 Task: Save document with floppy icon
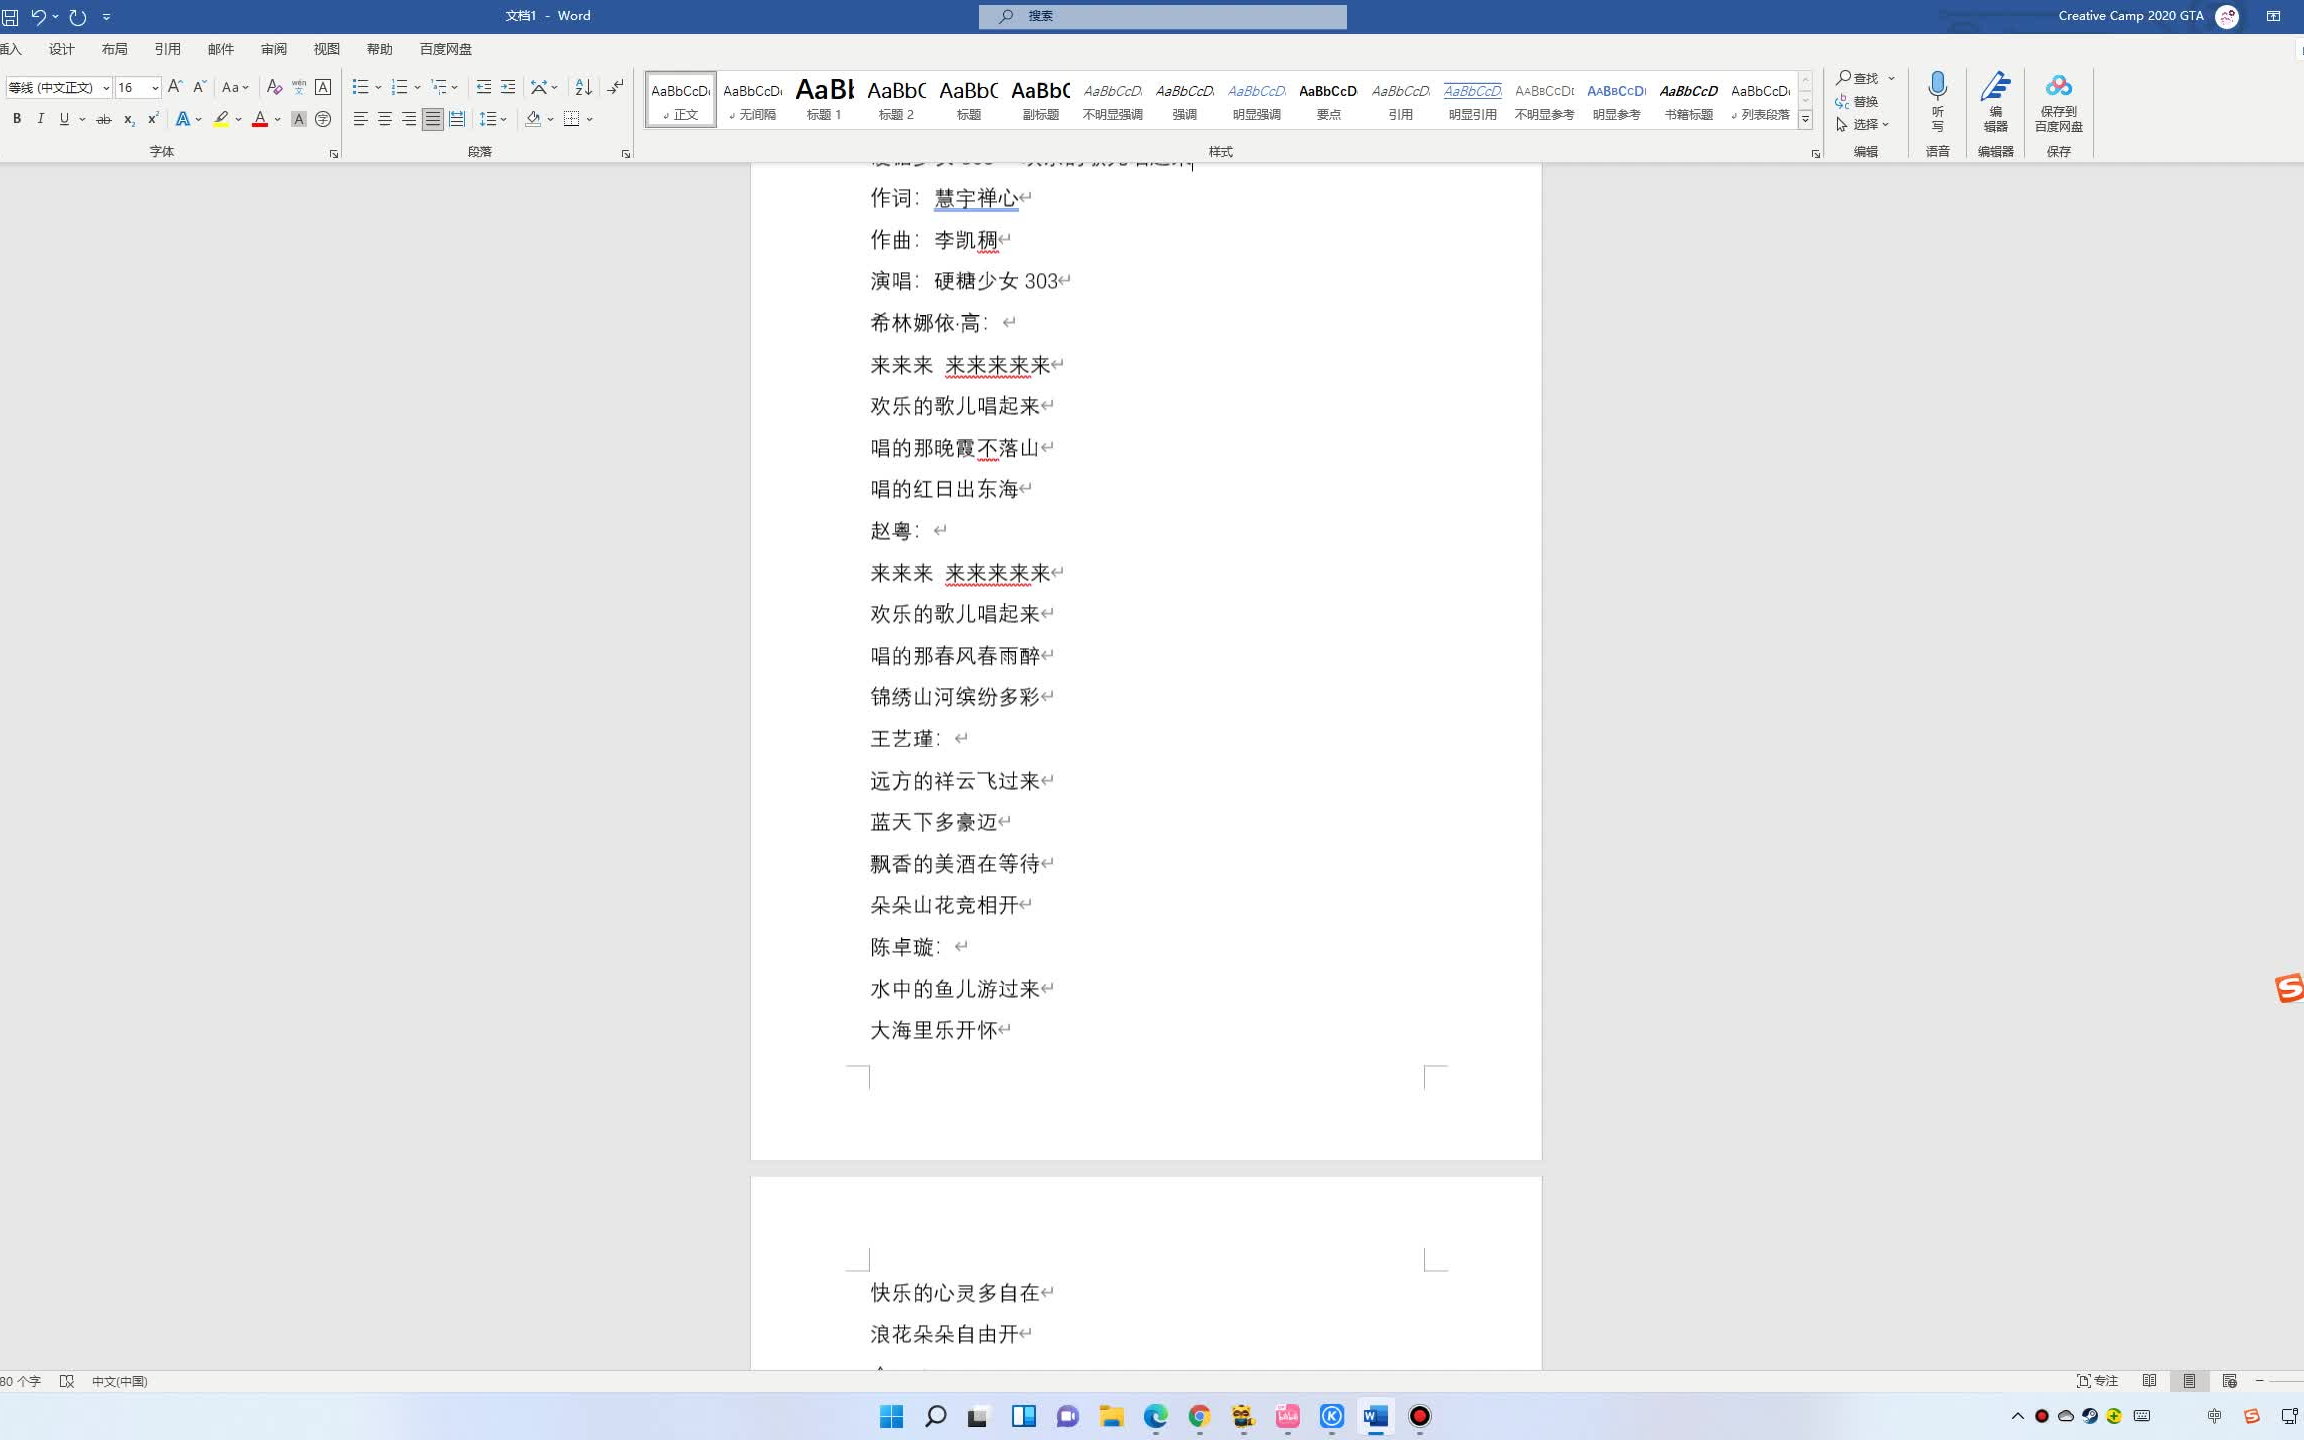click(10, 16)
